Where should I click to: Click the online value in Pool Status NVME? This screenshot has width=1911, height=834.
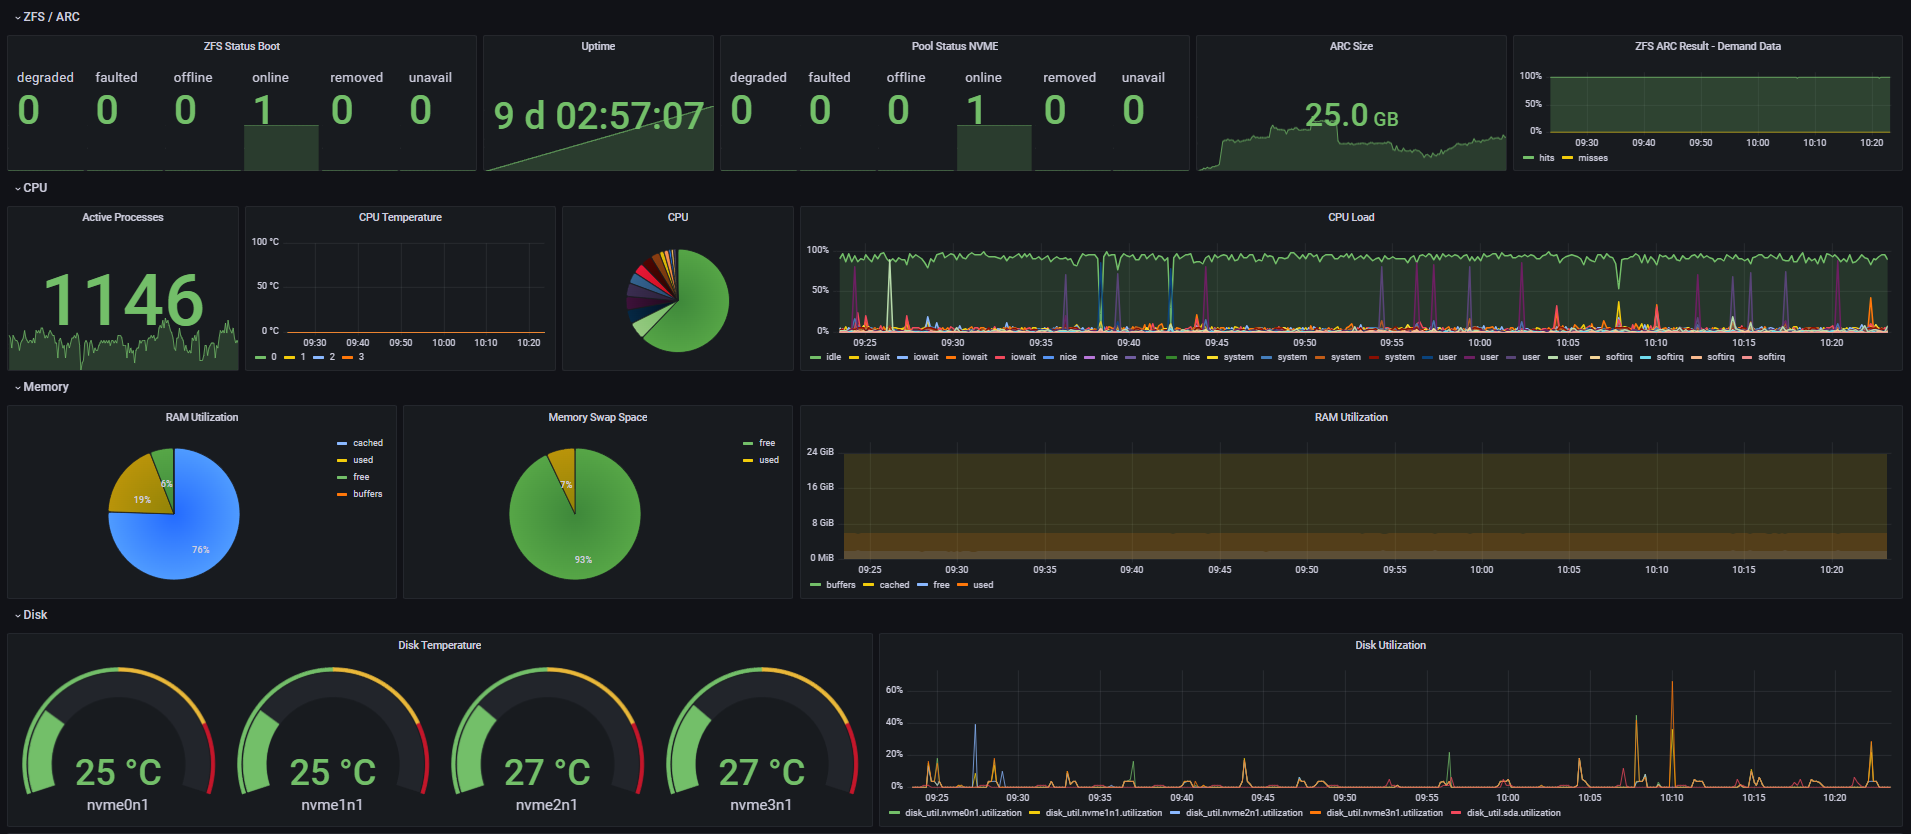[975, 110]
